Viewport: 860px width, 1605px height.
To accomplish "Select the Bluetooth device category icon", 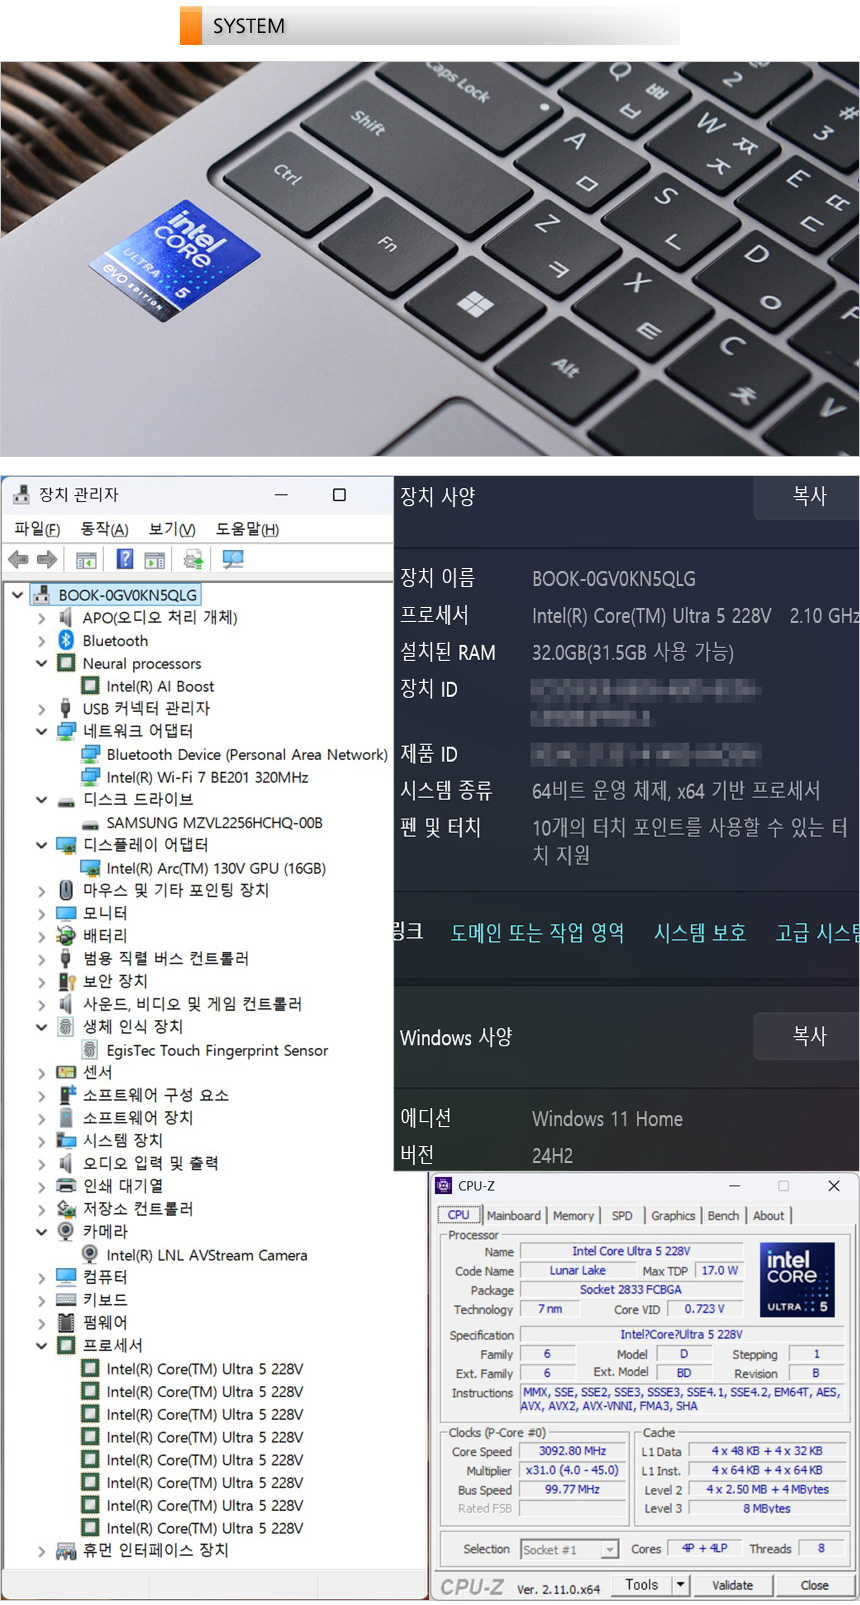I will pyautogui.click(x=66, y=640).
